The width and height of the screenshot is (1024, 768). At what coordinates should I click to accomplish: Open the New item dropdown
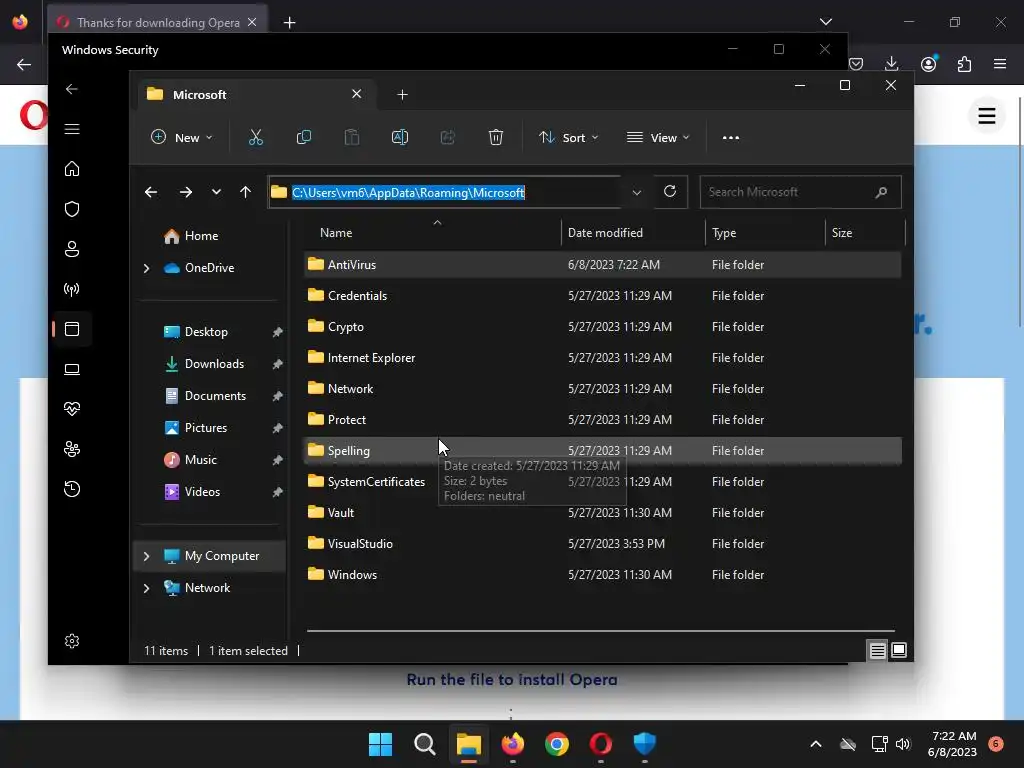point(182,138)
